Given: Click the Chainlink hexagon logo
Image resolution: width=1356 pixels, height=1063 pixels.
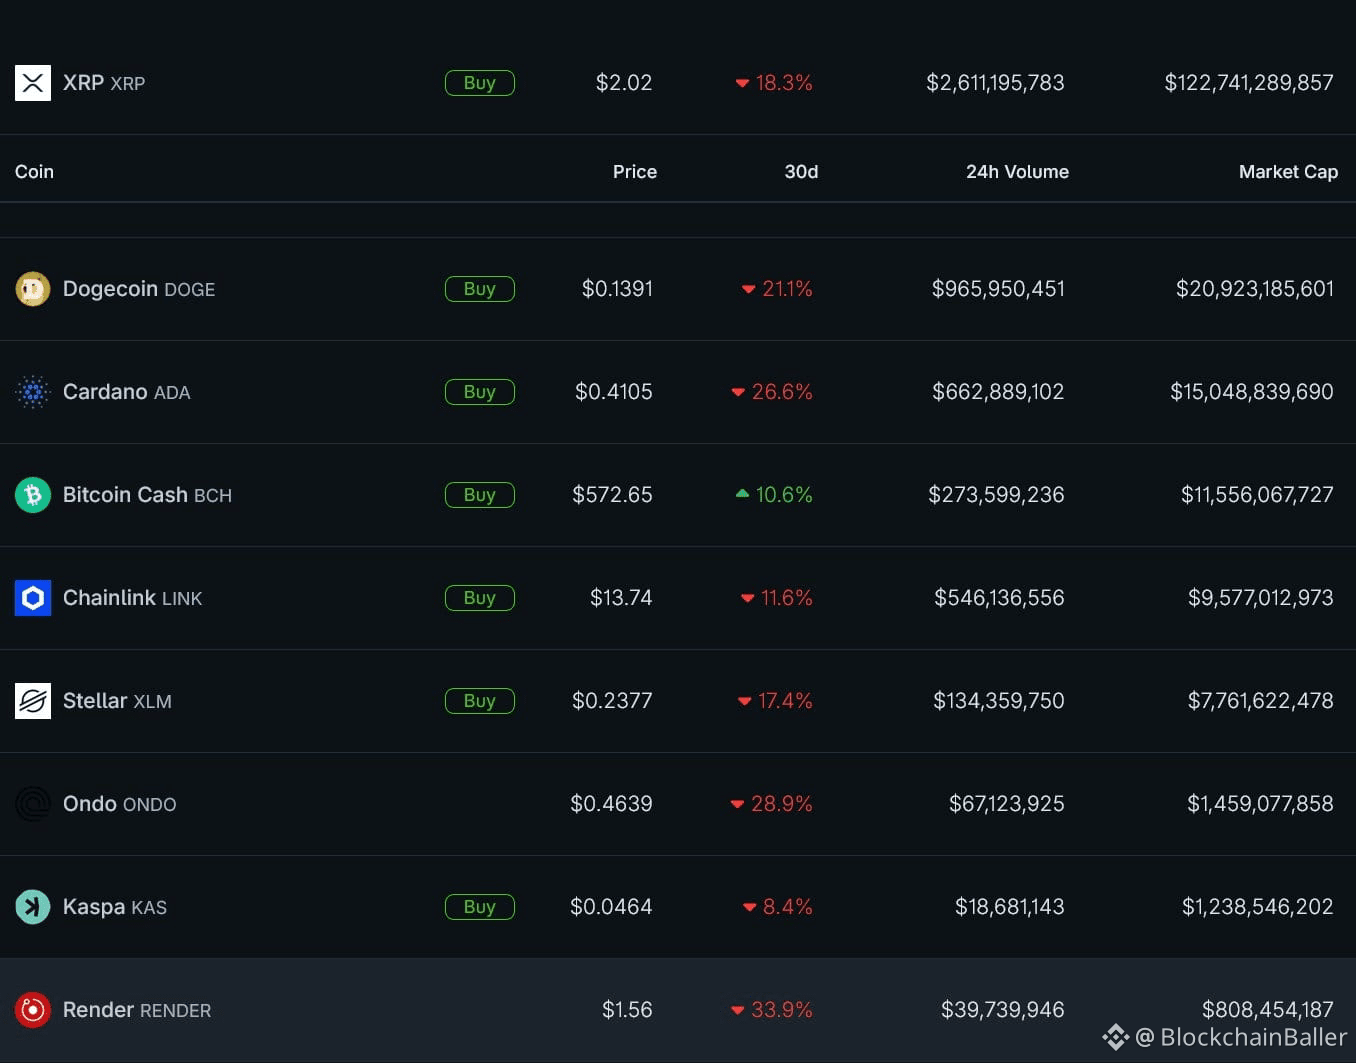Looking at the screenshot, I should click(33, 597).
